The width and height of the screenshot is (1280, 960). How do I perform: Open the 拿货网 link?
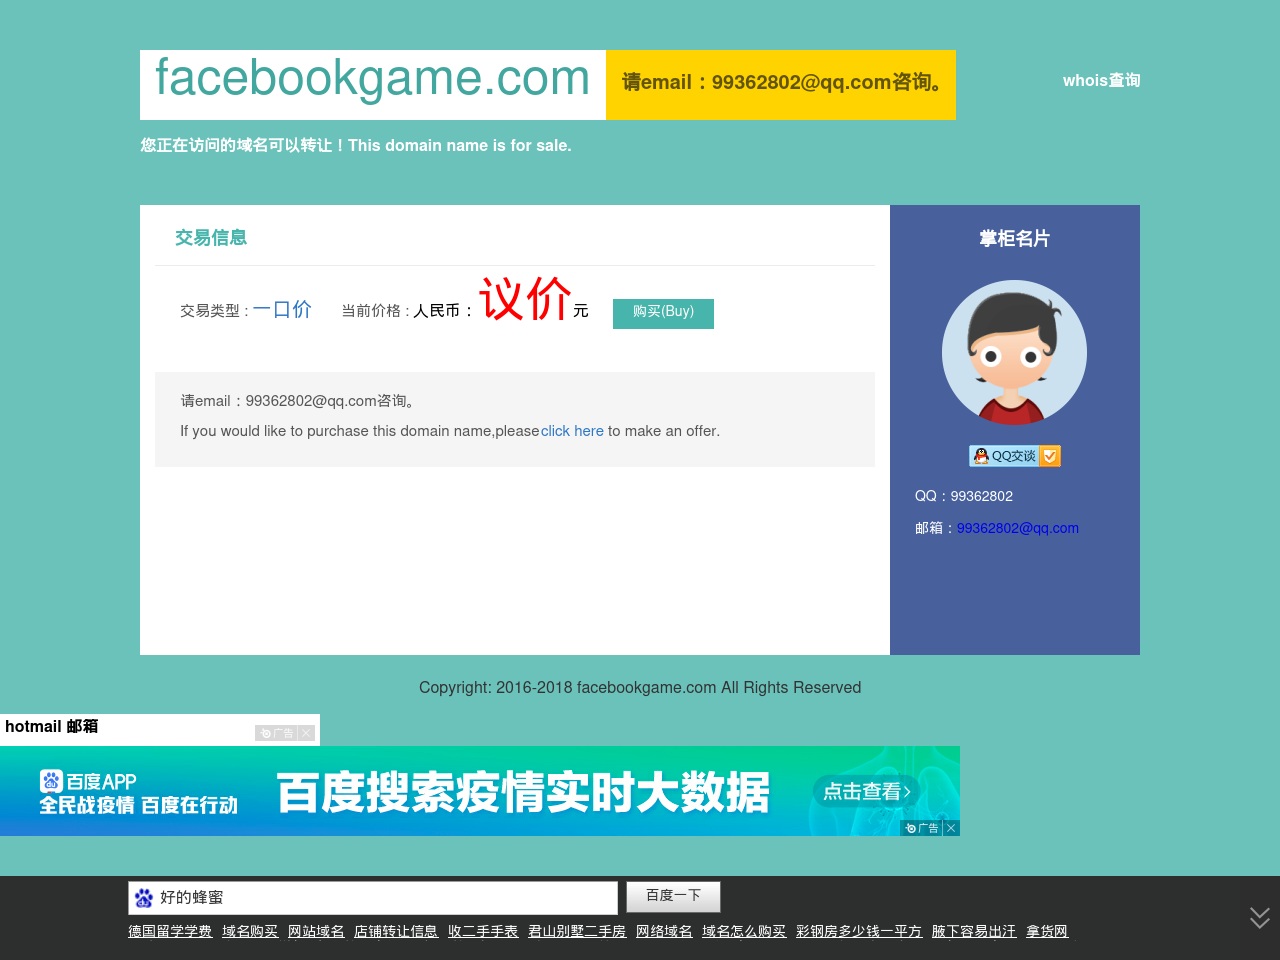(x=1047, y=931)
